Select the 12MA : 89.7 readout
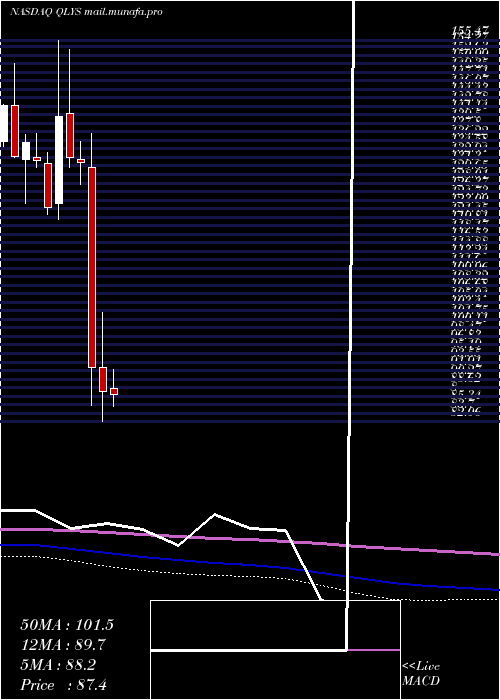 63,645
